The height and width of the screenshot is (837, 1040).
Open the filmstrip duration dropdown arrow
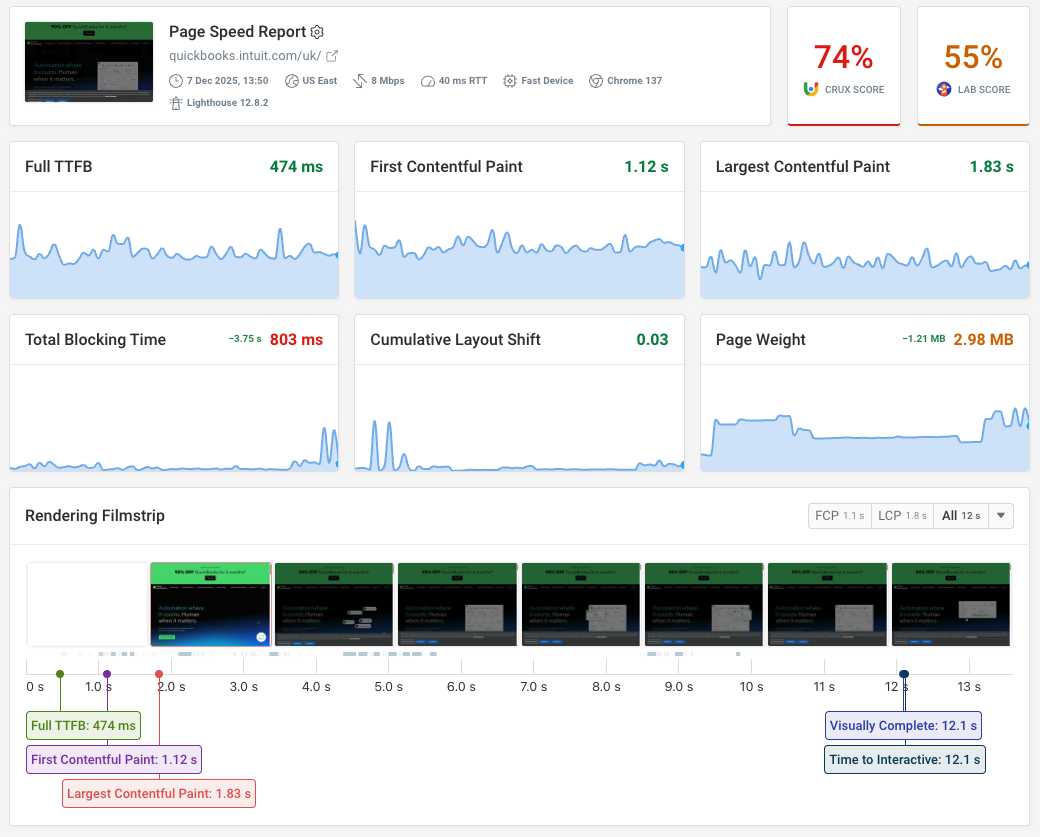coord(1000,515)
